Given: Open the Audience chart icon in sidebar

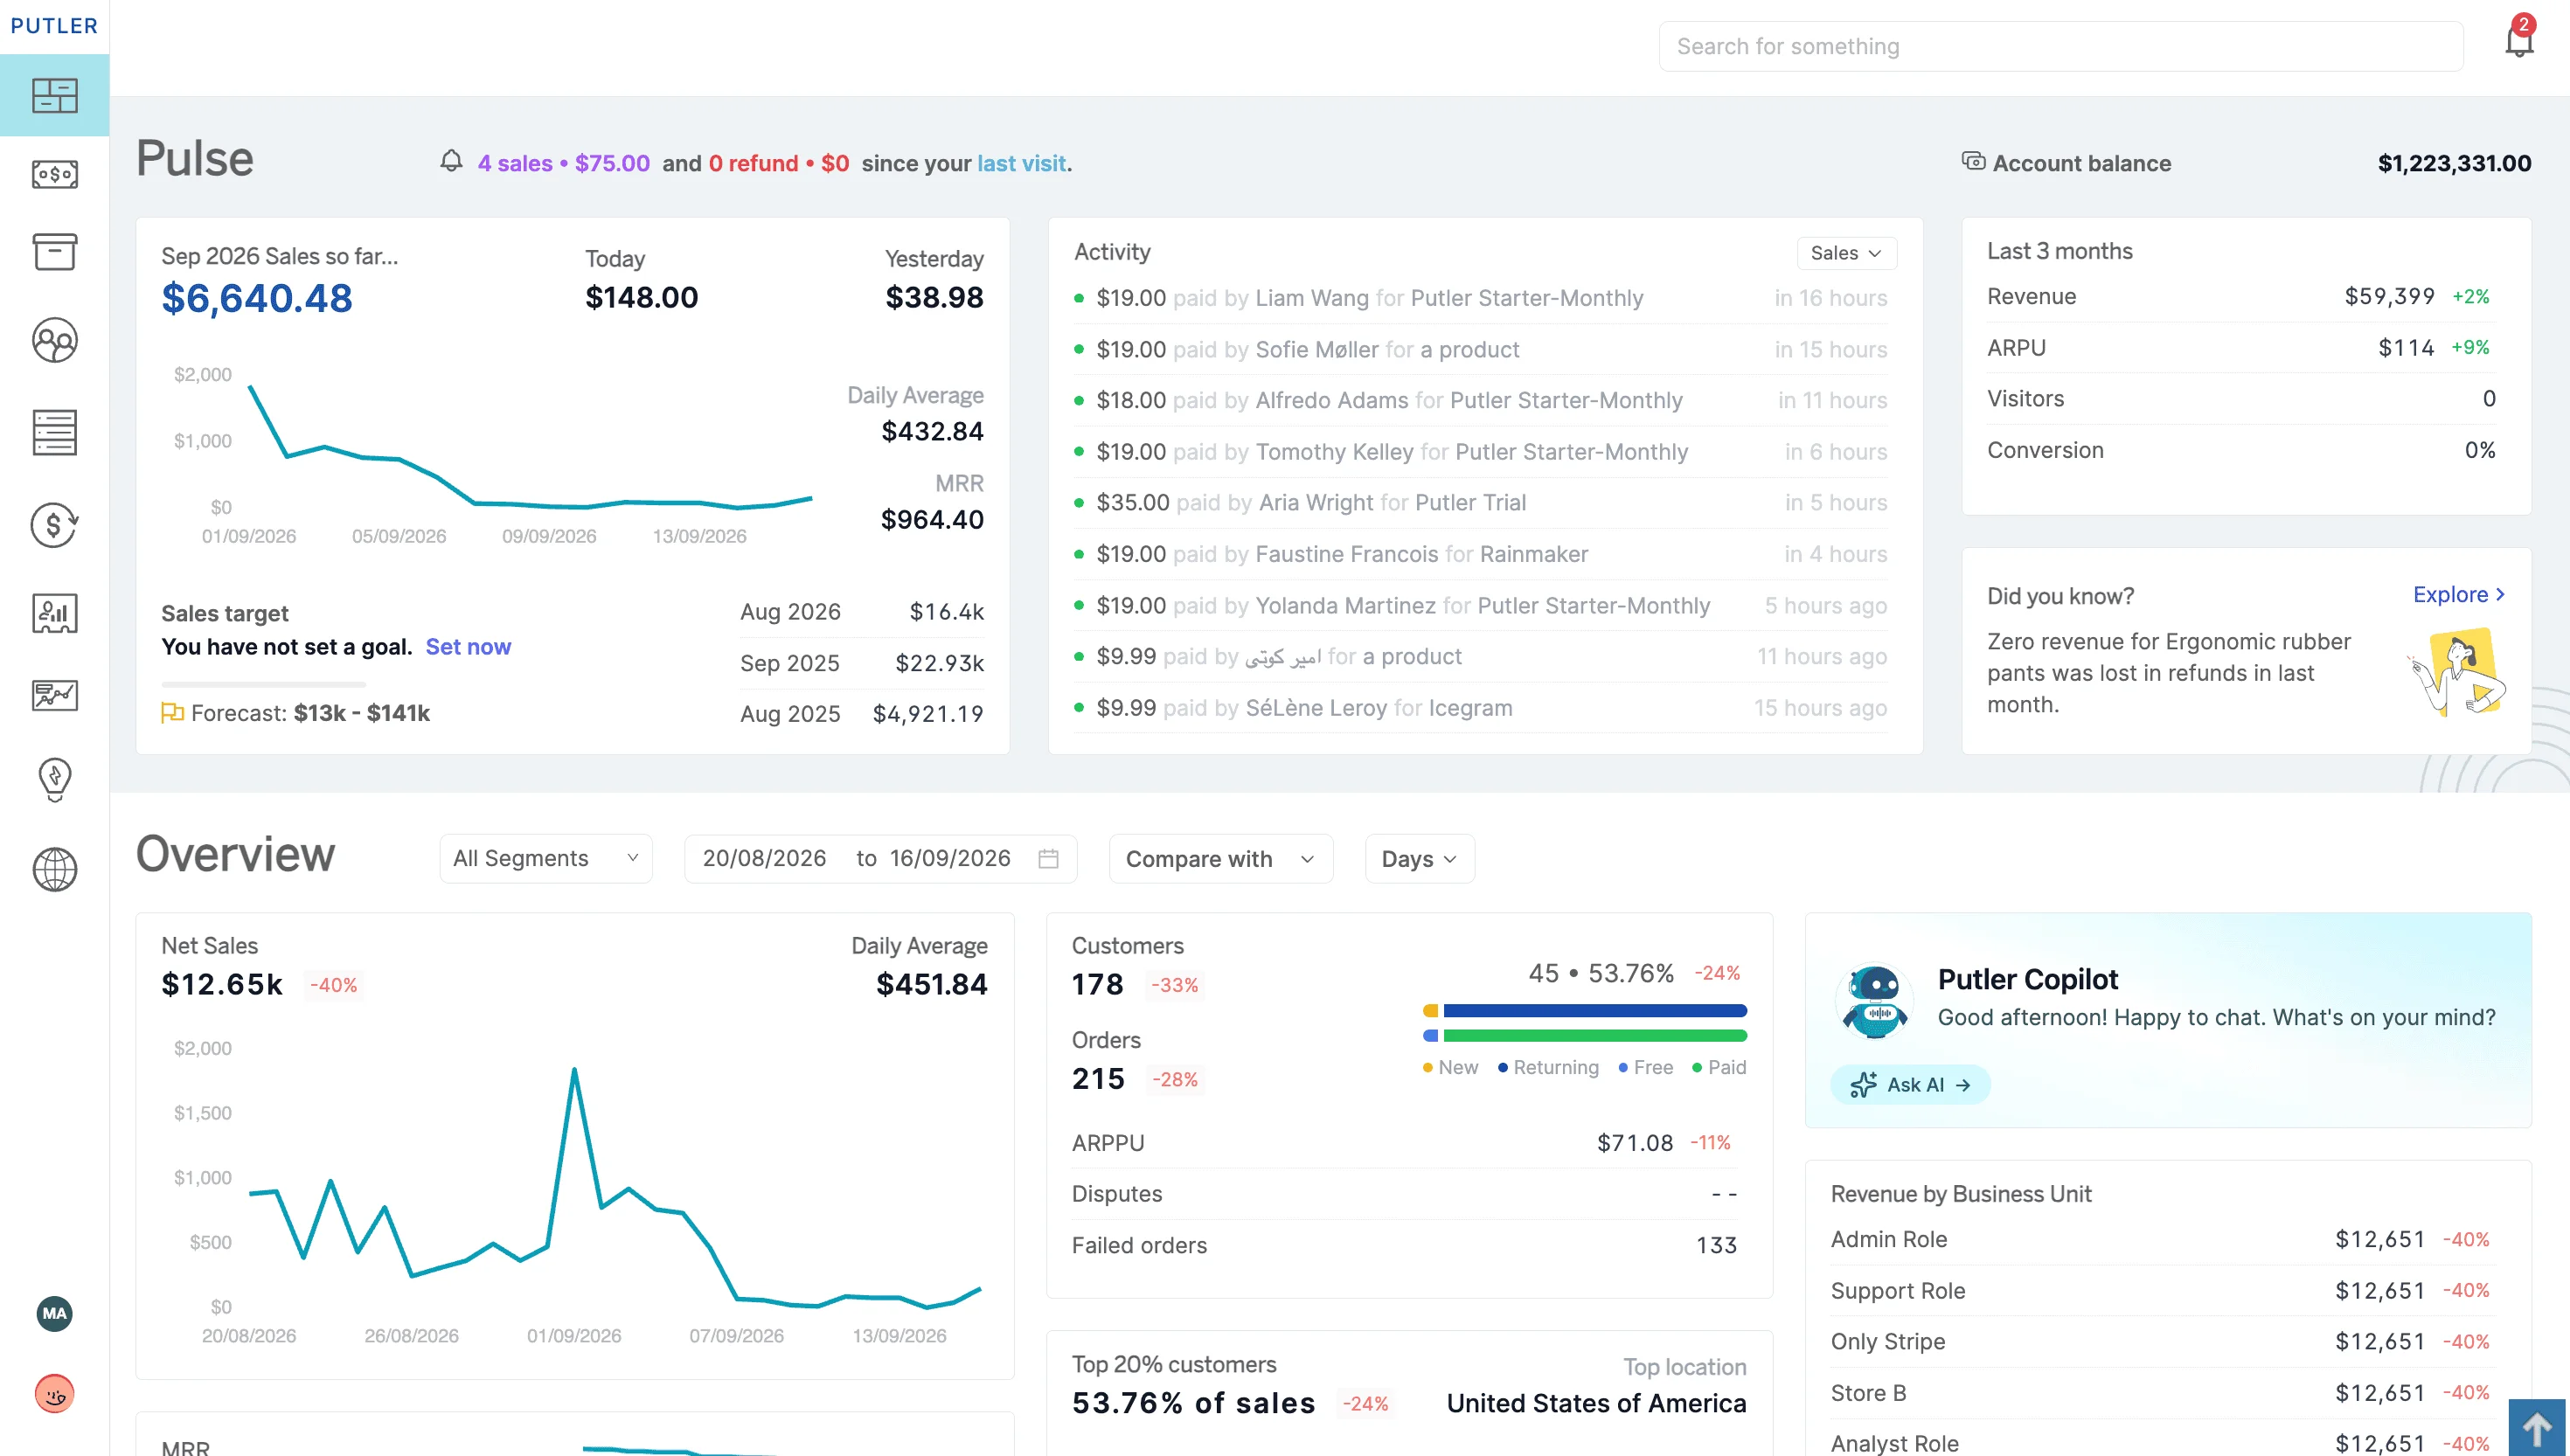Looking at the screenshot, I should click(54, 613).
